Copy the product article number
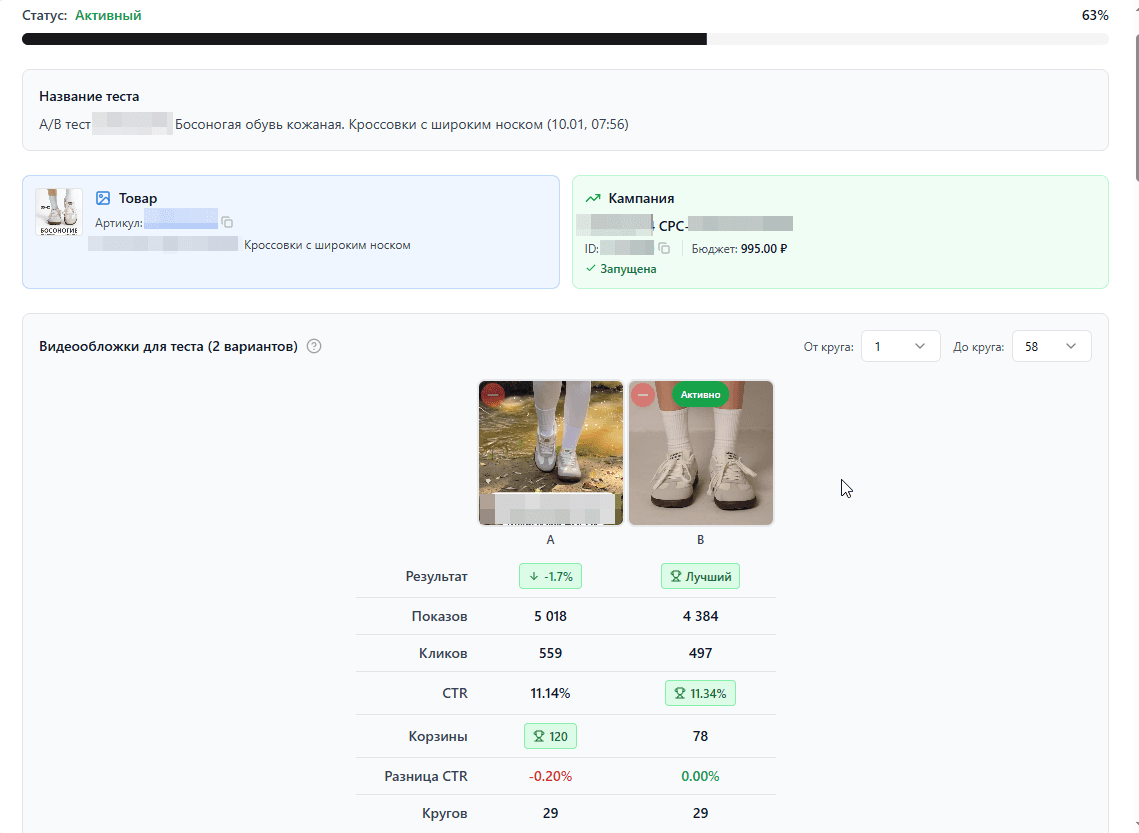 point(227,222)
